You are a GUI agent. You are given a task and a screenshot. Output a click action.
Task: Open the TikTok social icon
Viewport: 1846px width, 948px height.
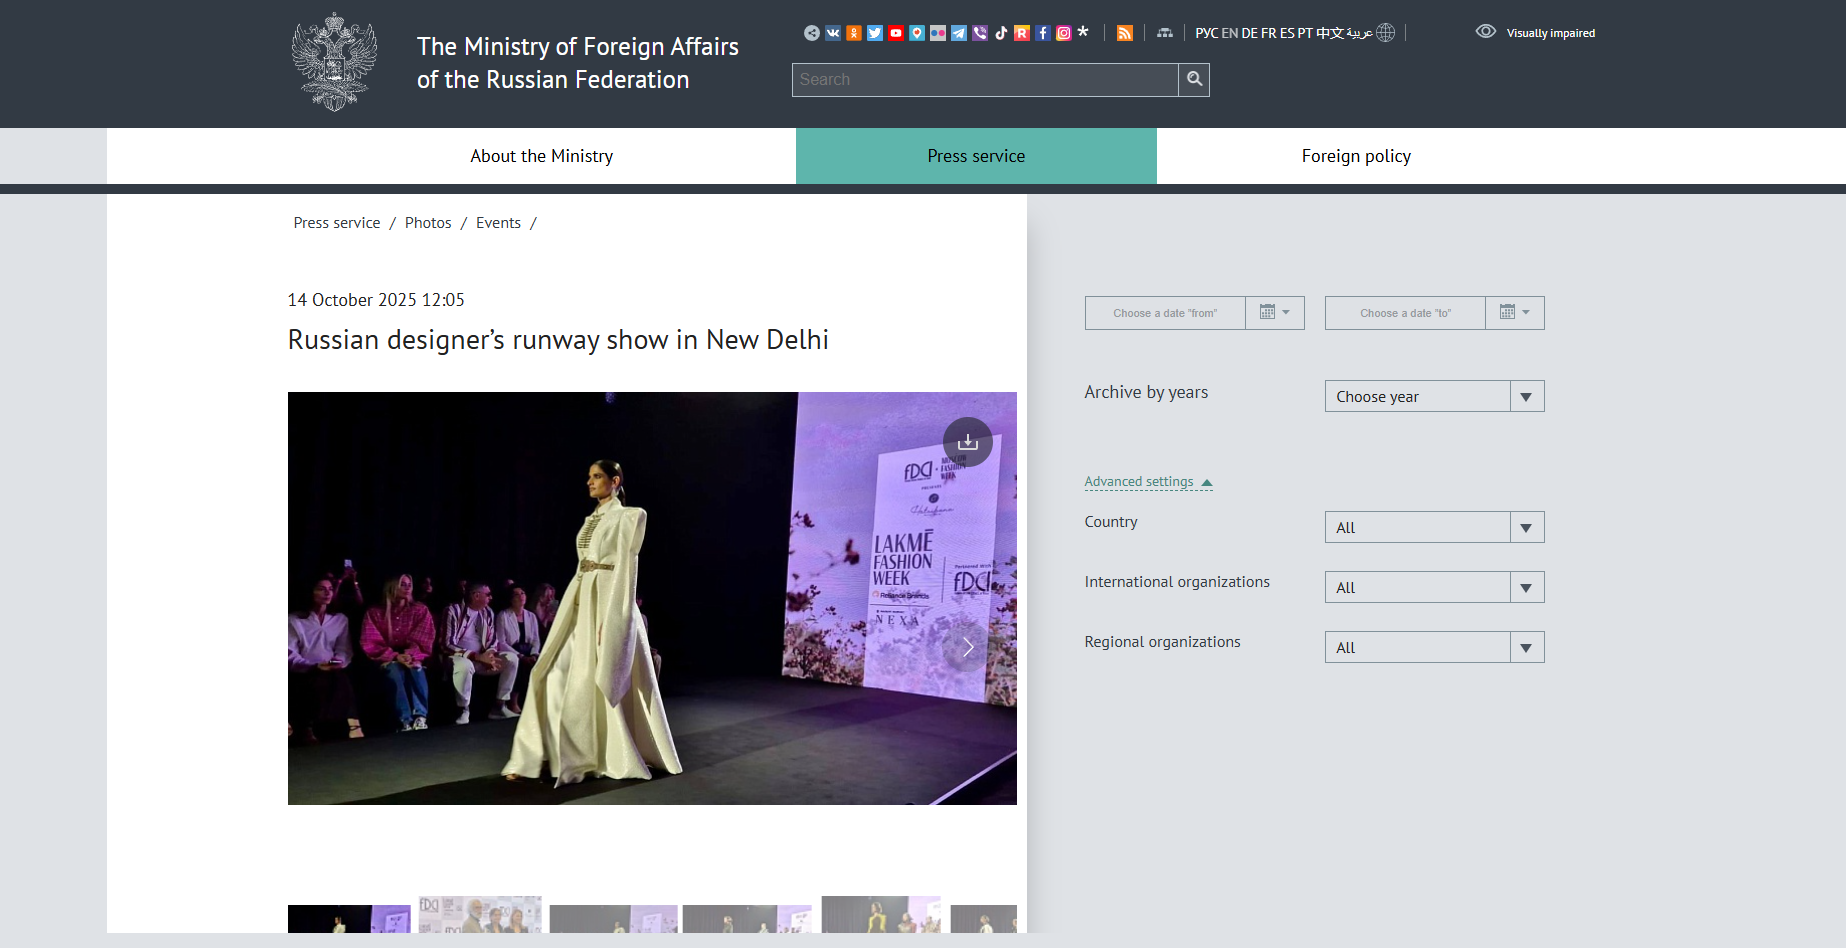(x=1001, y=33)
